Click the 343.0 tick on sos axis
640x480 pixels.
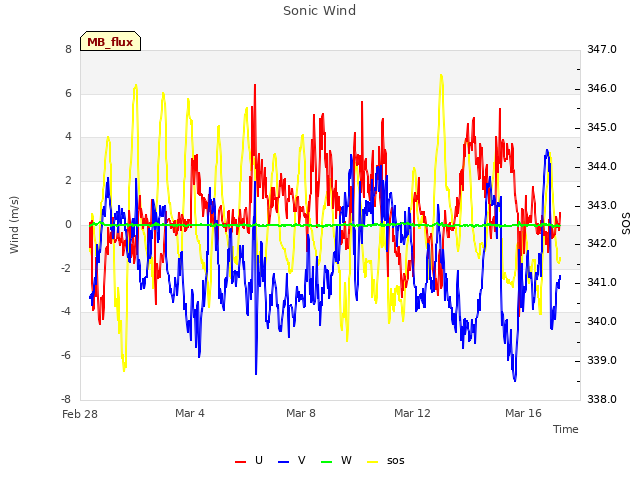(602, 205)
